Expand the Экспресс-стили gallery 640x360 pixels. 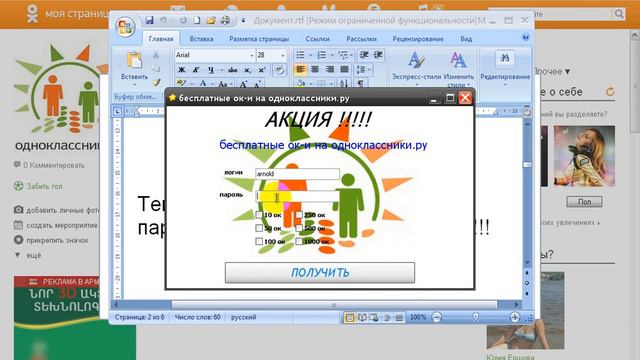coord(417,69)
